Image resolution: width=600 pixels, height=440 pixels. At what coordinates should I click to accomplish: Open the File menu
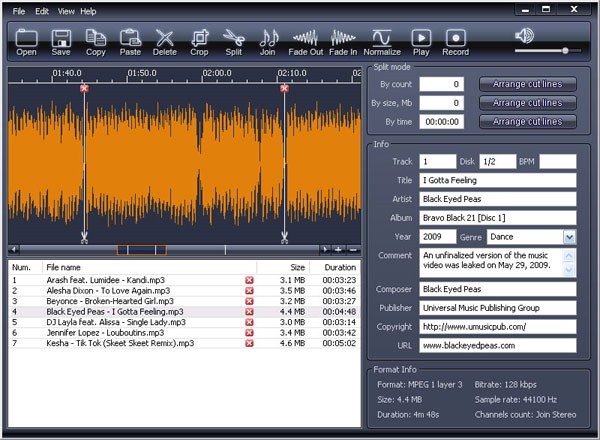18,11
